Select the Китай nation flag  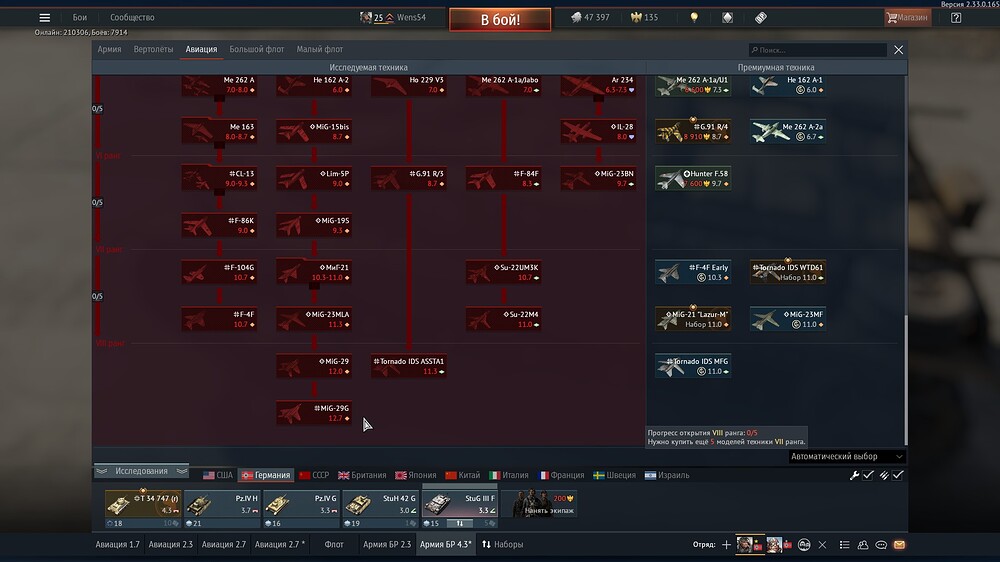(x=462, y=475)
